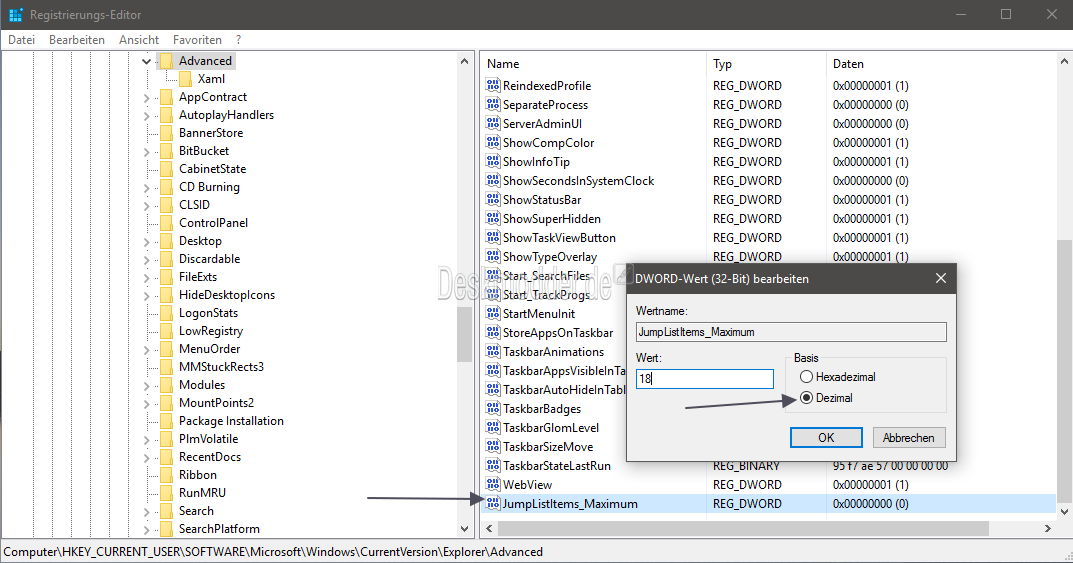Click the values pane horizontal scrollbar

coord(742,529)
